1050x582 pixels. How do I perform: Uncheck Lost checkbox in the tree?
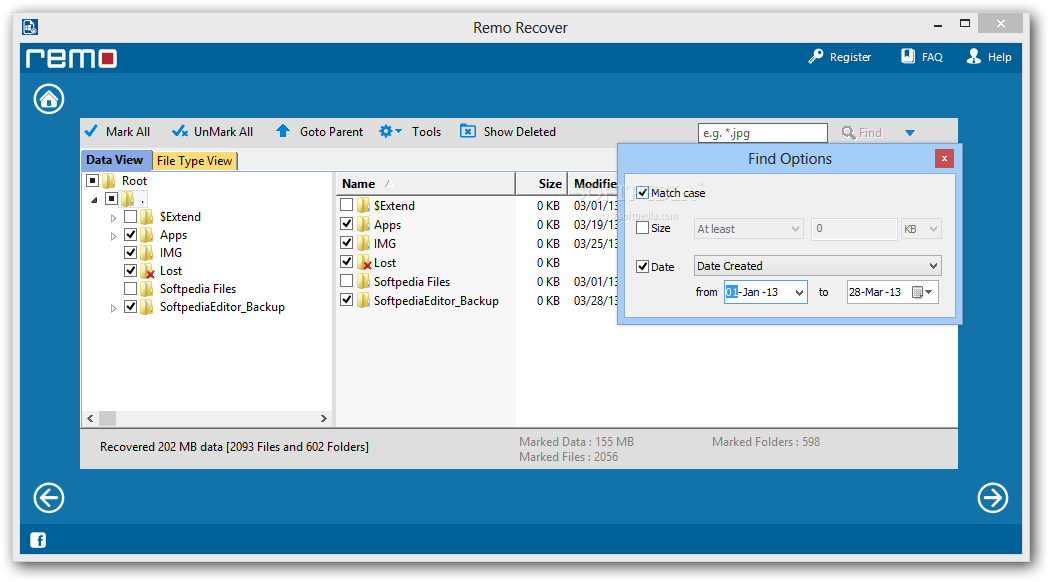131,271
